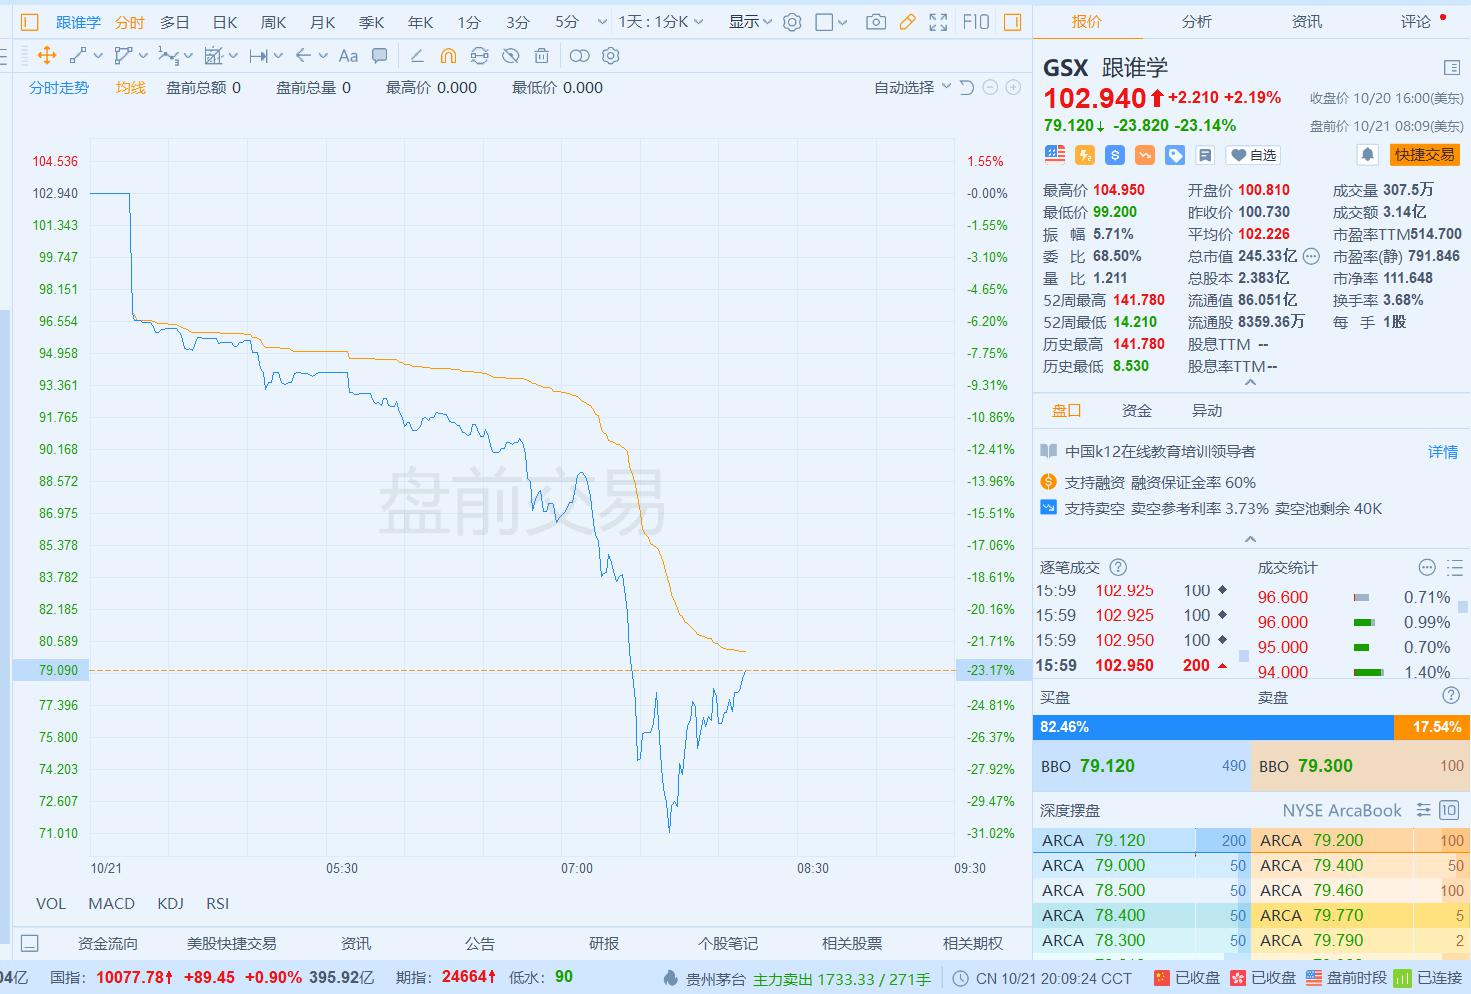Open 美股快捷交易 in bottom bar

coord(231,943)
